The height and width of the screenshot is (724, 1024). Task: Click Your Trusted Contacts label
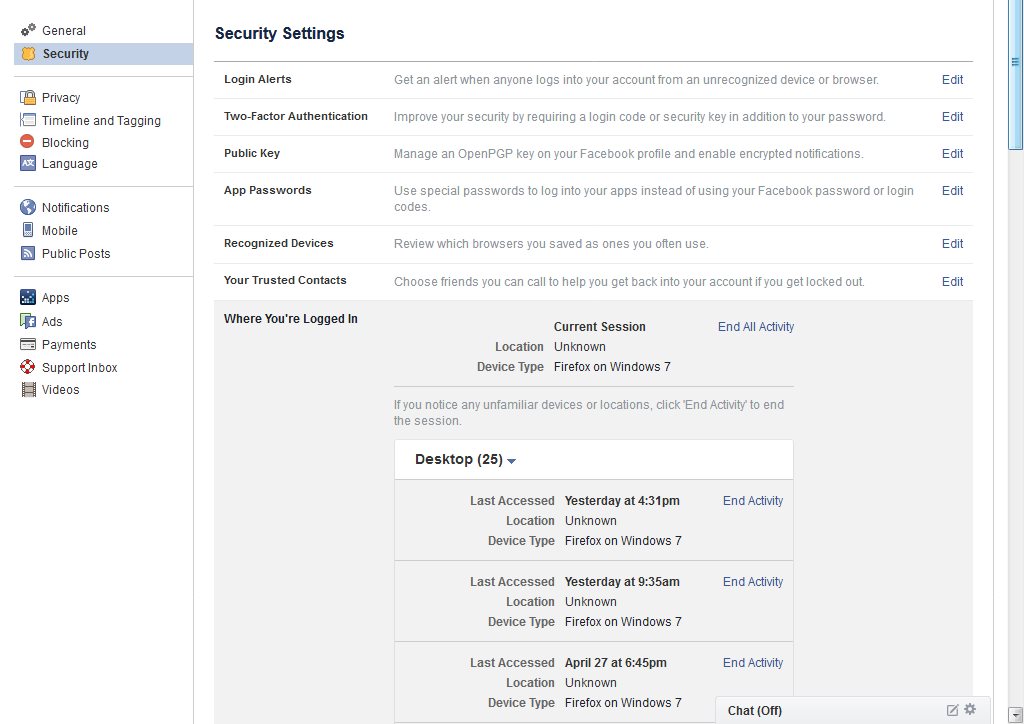point(285,280)
